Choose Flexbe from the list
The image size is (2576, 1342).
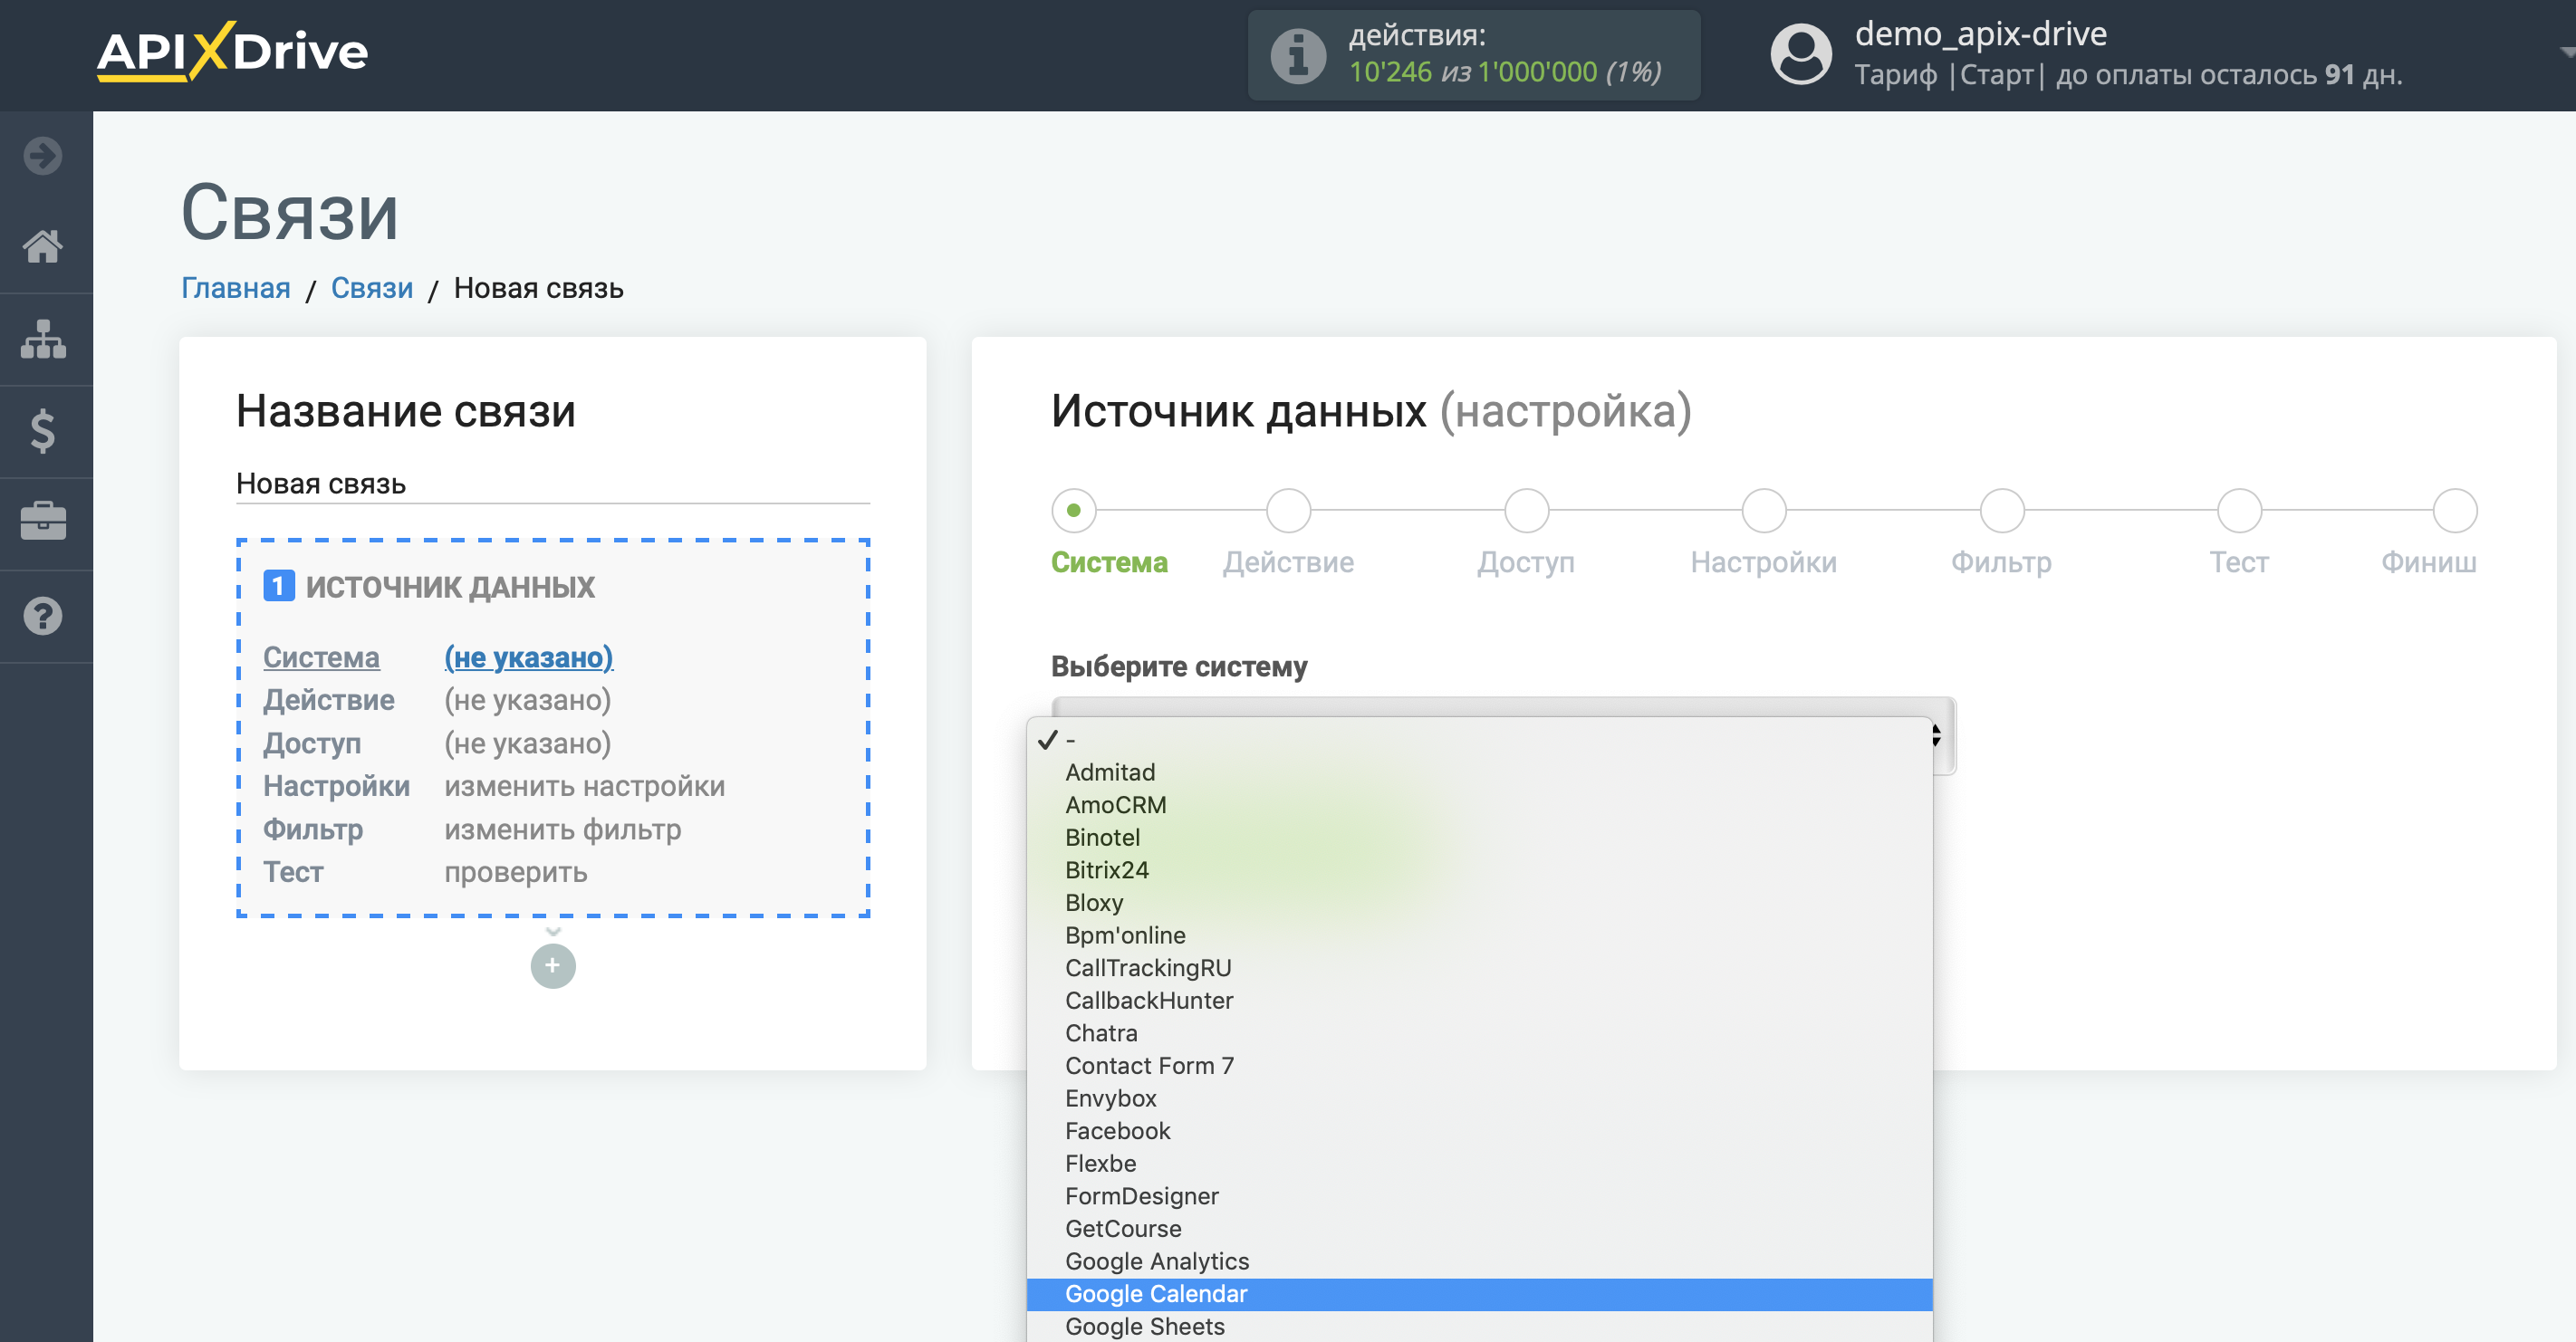1480,1164
